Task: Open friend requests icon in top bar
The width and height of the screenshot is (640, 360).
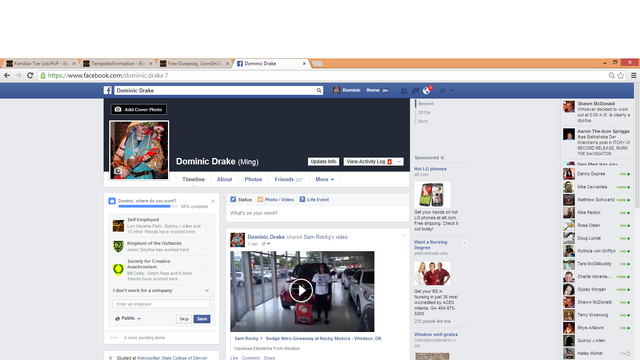Action: click(x=404, y=91)
